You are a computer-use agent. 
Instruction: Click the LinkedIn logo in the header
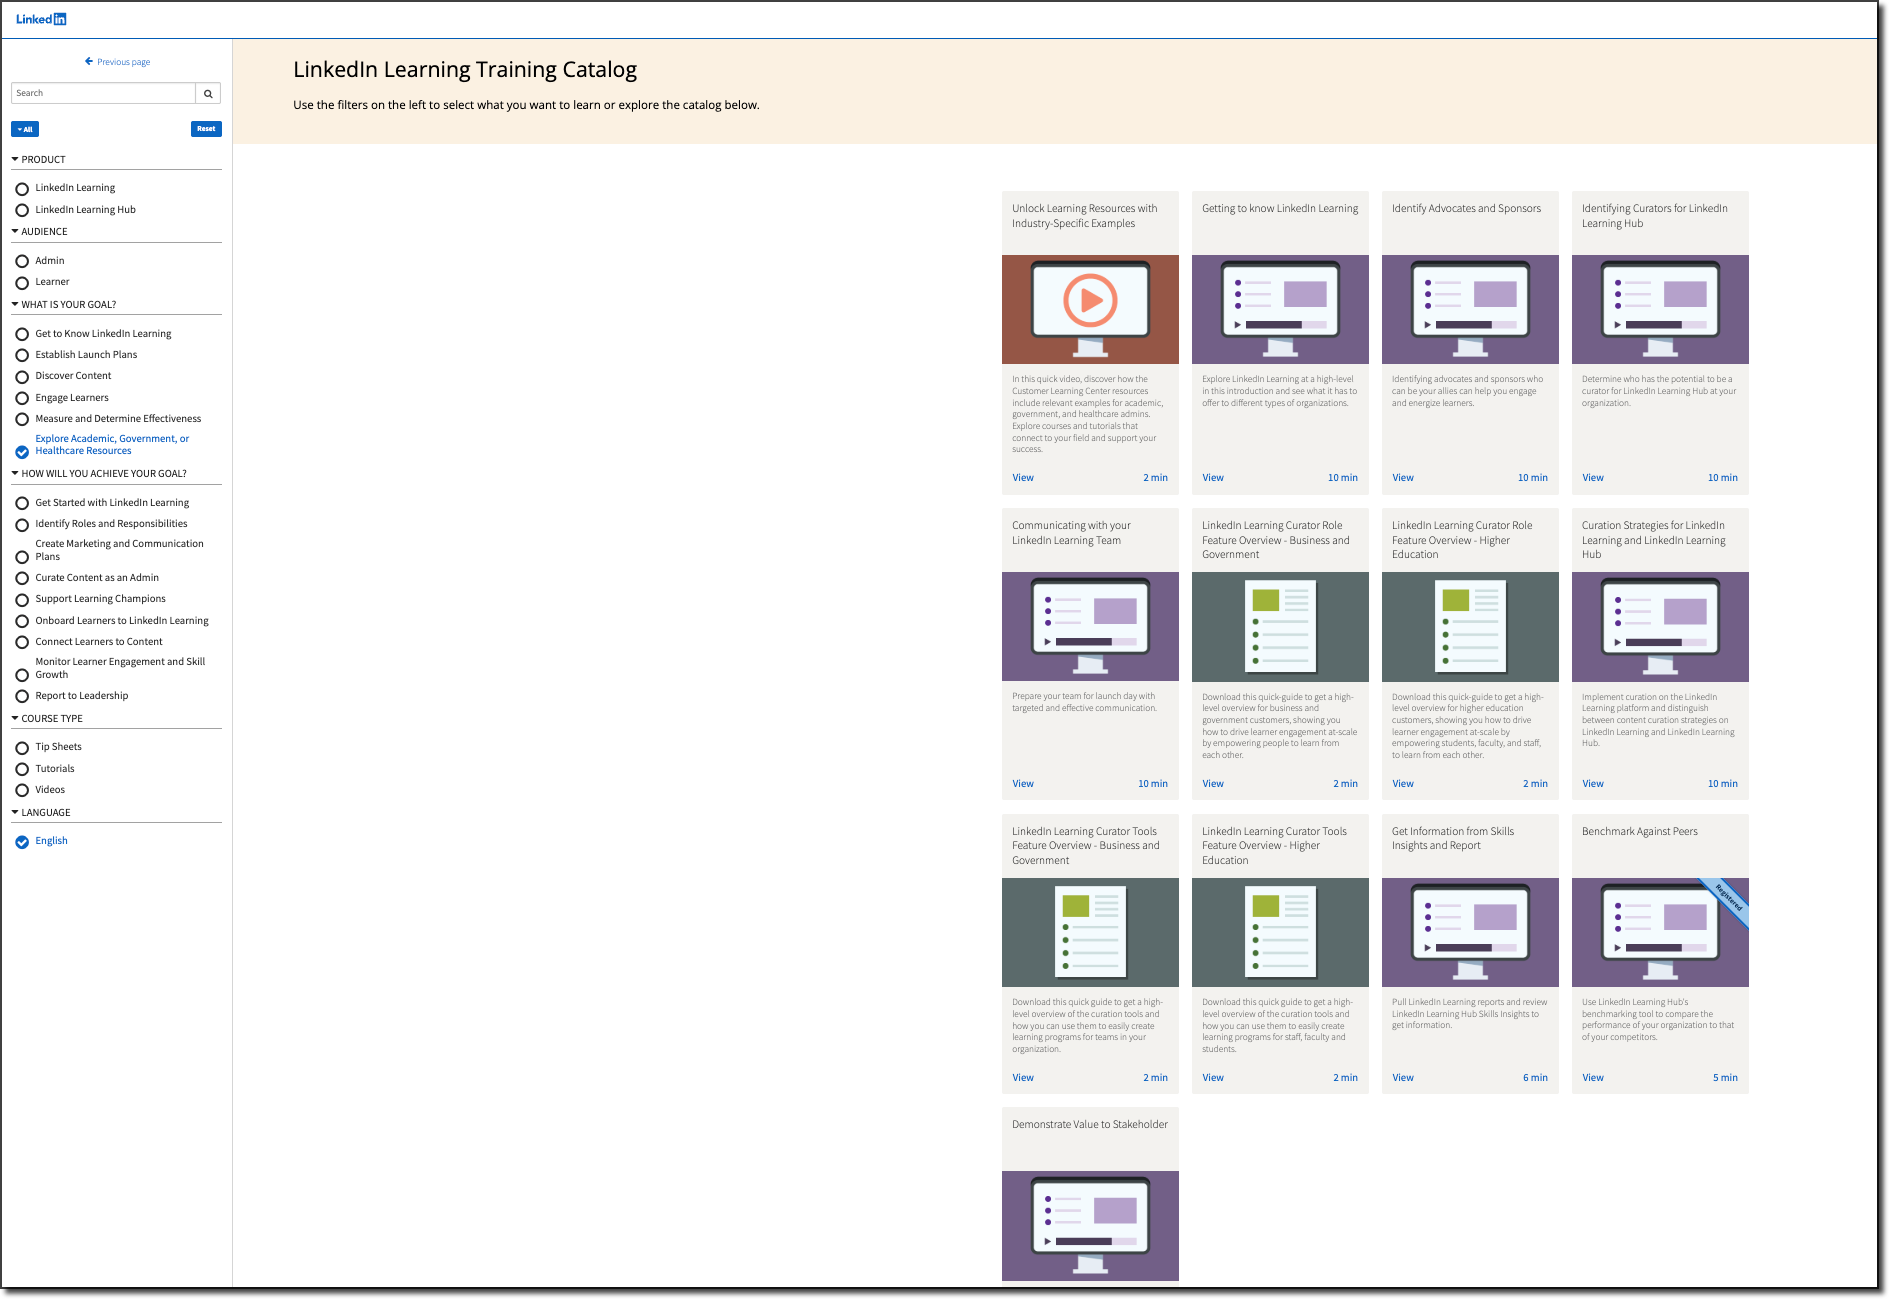[41, 19]
